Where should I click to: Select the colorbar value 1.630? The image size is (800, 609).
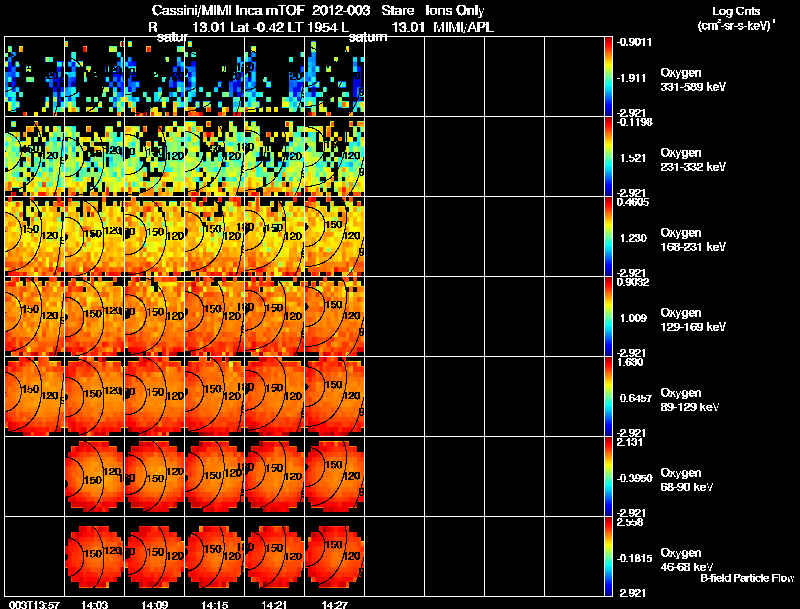(x=631, y=362)
